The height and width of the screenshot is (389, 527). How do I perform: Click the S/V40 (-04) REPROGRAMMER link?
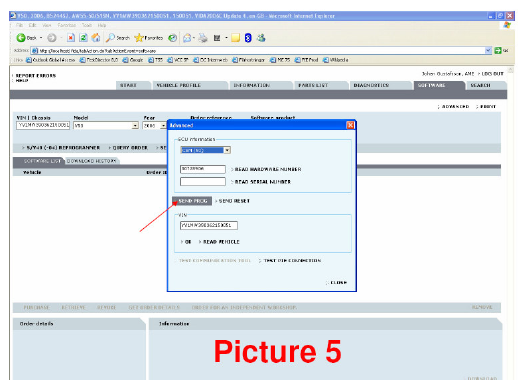[x=63, y=148]
